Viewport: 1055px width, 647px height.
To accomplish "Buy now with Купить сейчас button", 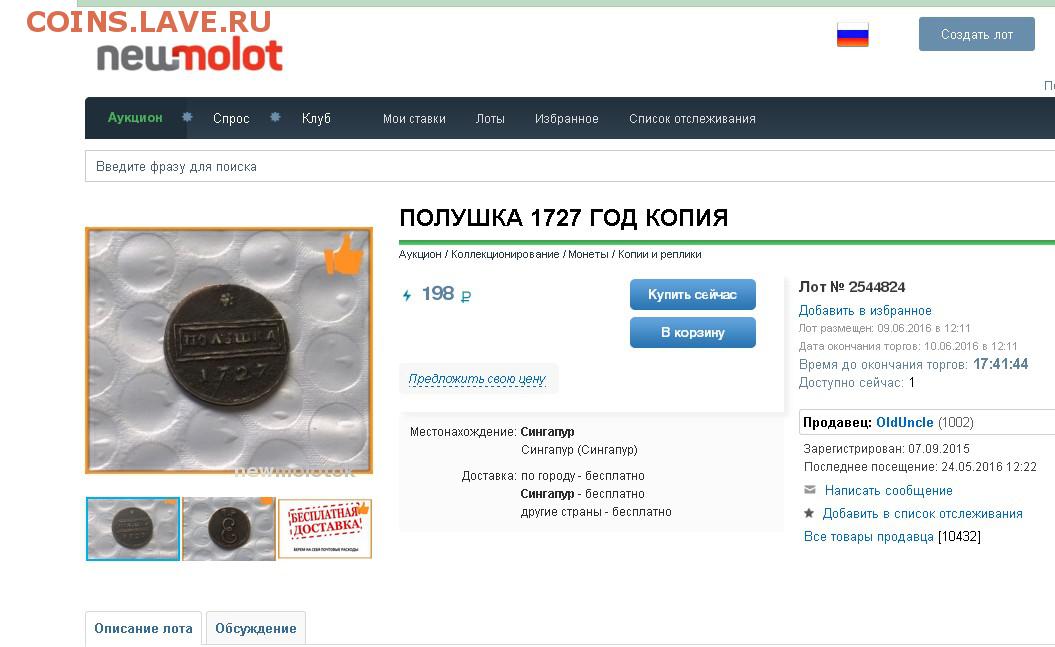I will point(692,295).
